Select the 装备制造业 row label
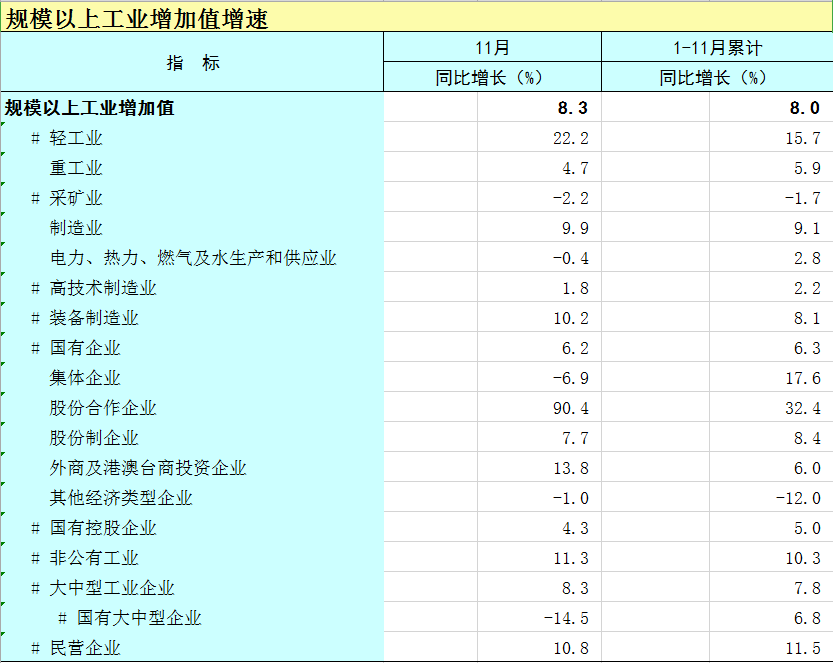 click(x=94, y=318)
